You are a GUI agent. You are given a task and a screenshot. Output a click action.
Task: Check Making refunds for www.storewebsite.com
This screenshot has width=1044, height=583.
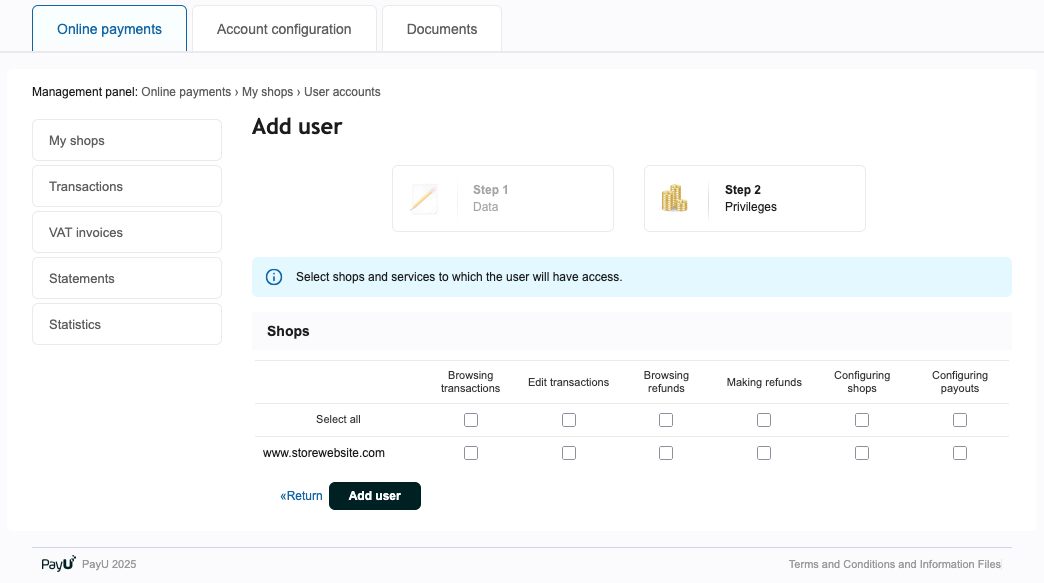pos(764,453)
